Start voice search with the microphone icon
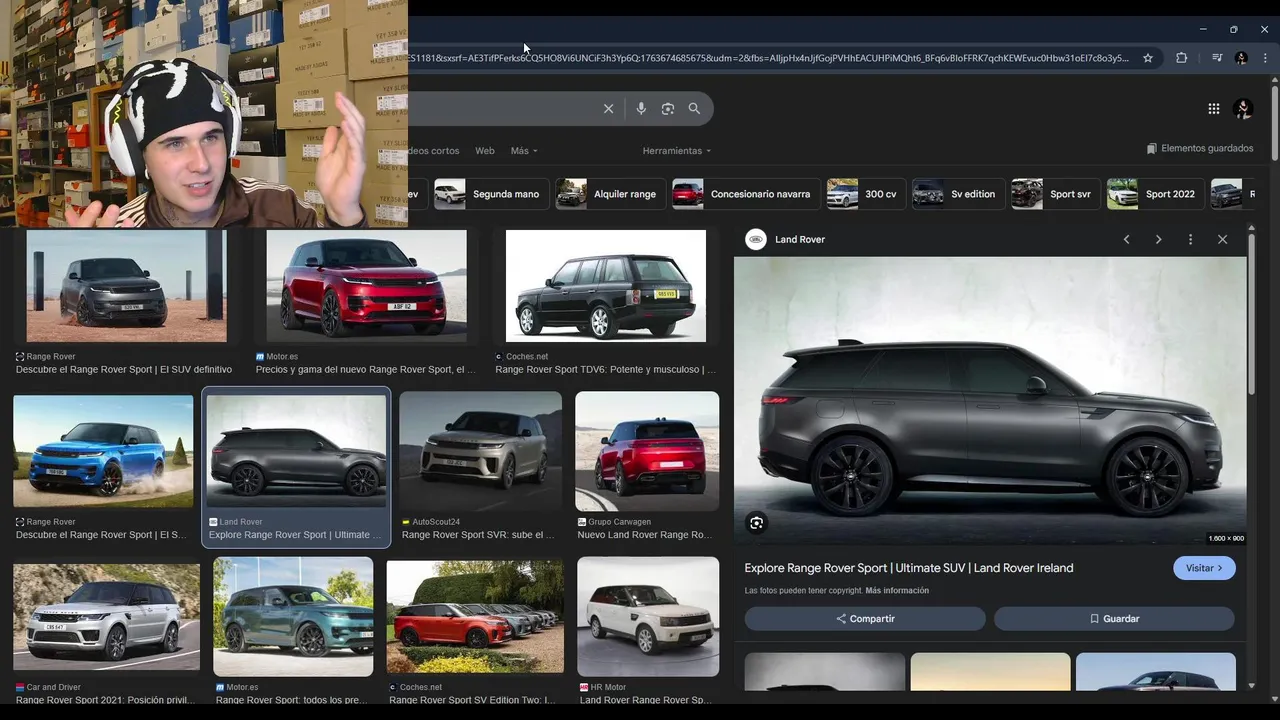Image resolution: width=1280 pixels, height=720 pixels. [641, 109]
